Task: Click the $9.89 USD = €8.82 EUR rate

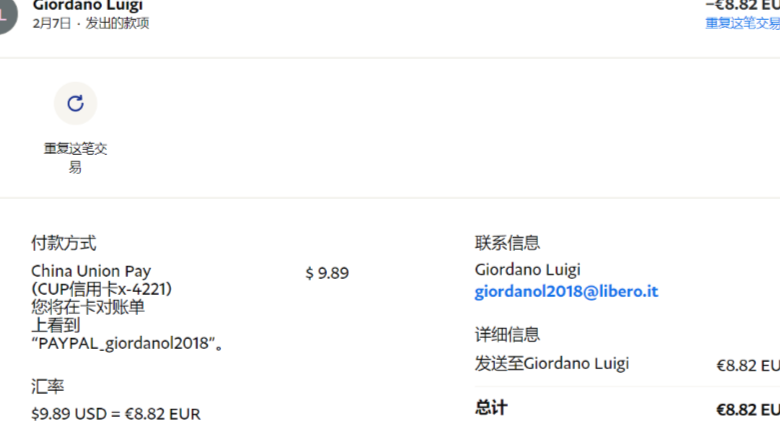Action: pyautogui.click(x=116, y=412)
